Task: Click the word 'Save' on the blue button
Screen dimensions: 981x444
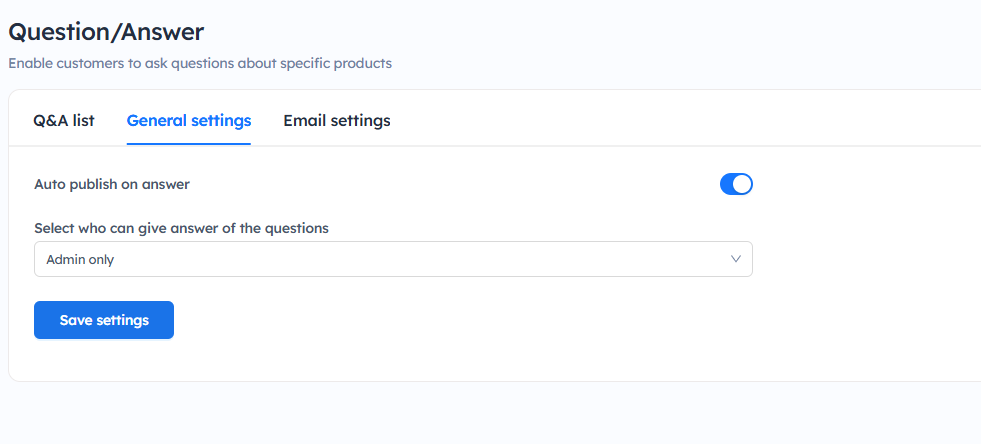Action: [x=77, y=320]
